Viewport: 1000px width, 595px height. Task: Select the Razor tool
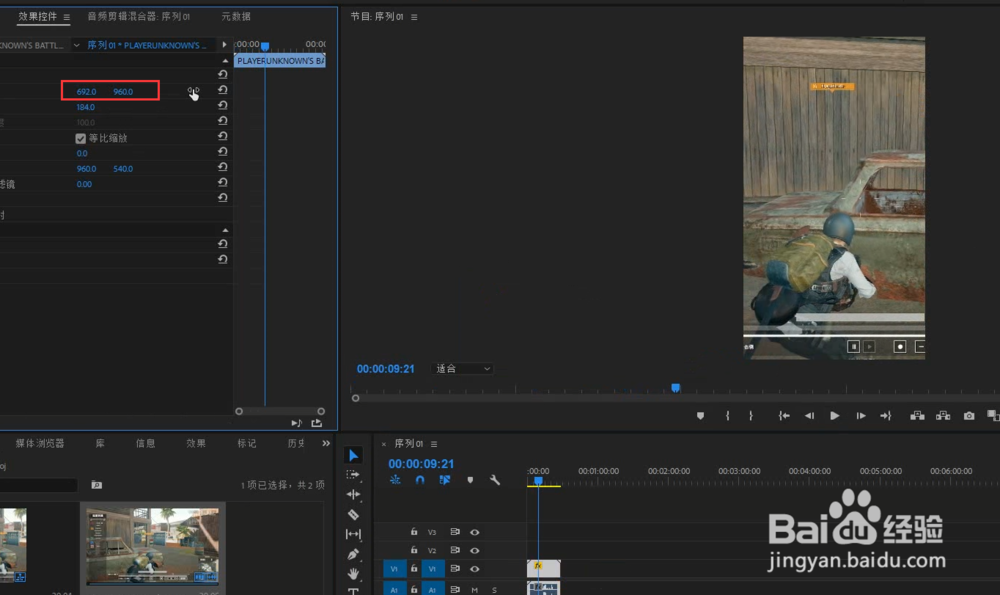[353, 515]
